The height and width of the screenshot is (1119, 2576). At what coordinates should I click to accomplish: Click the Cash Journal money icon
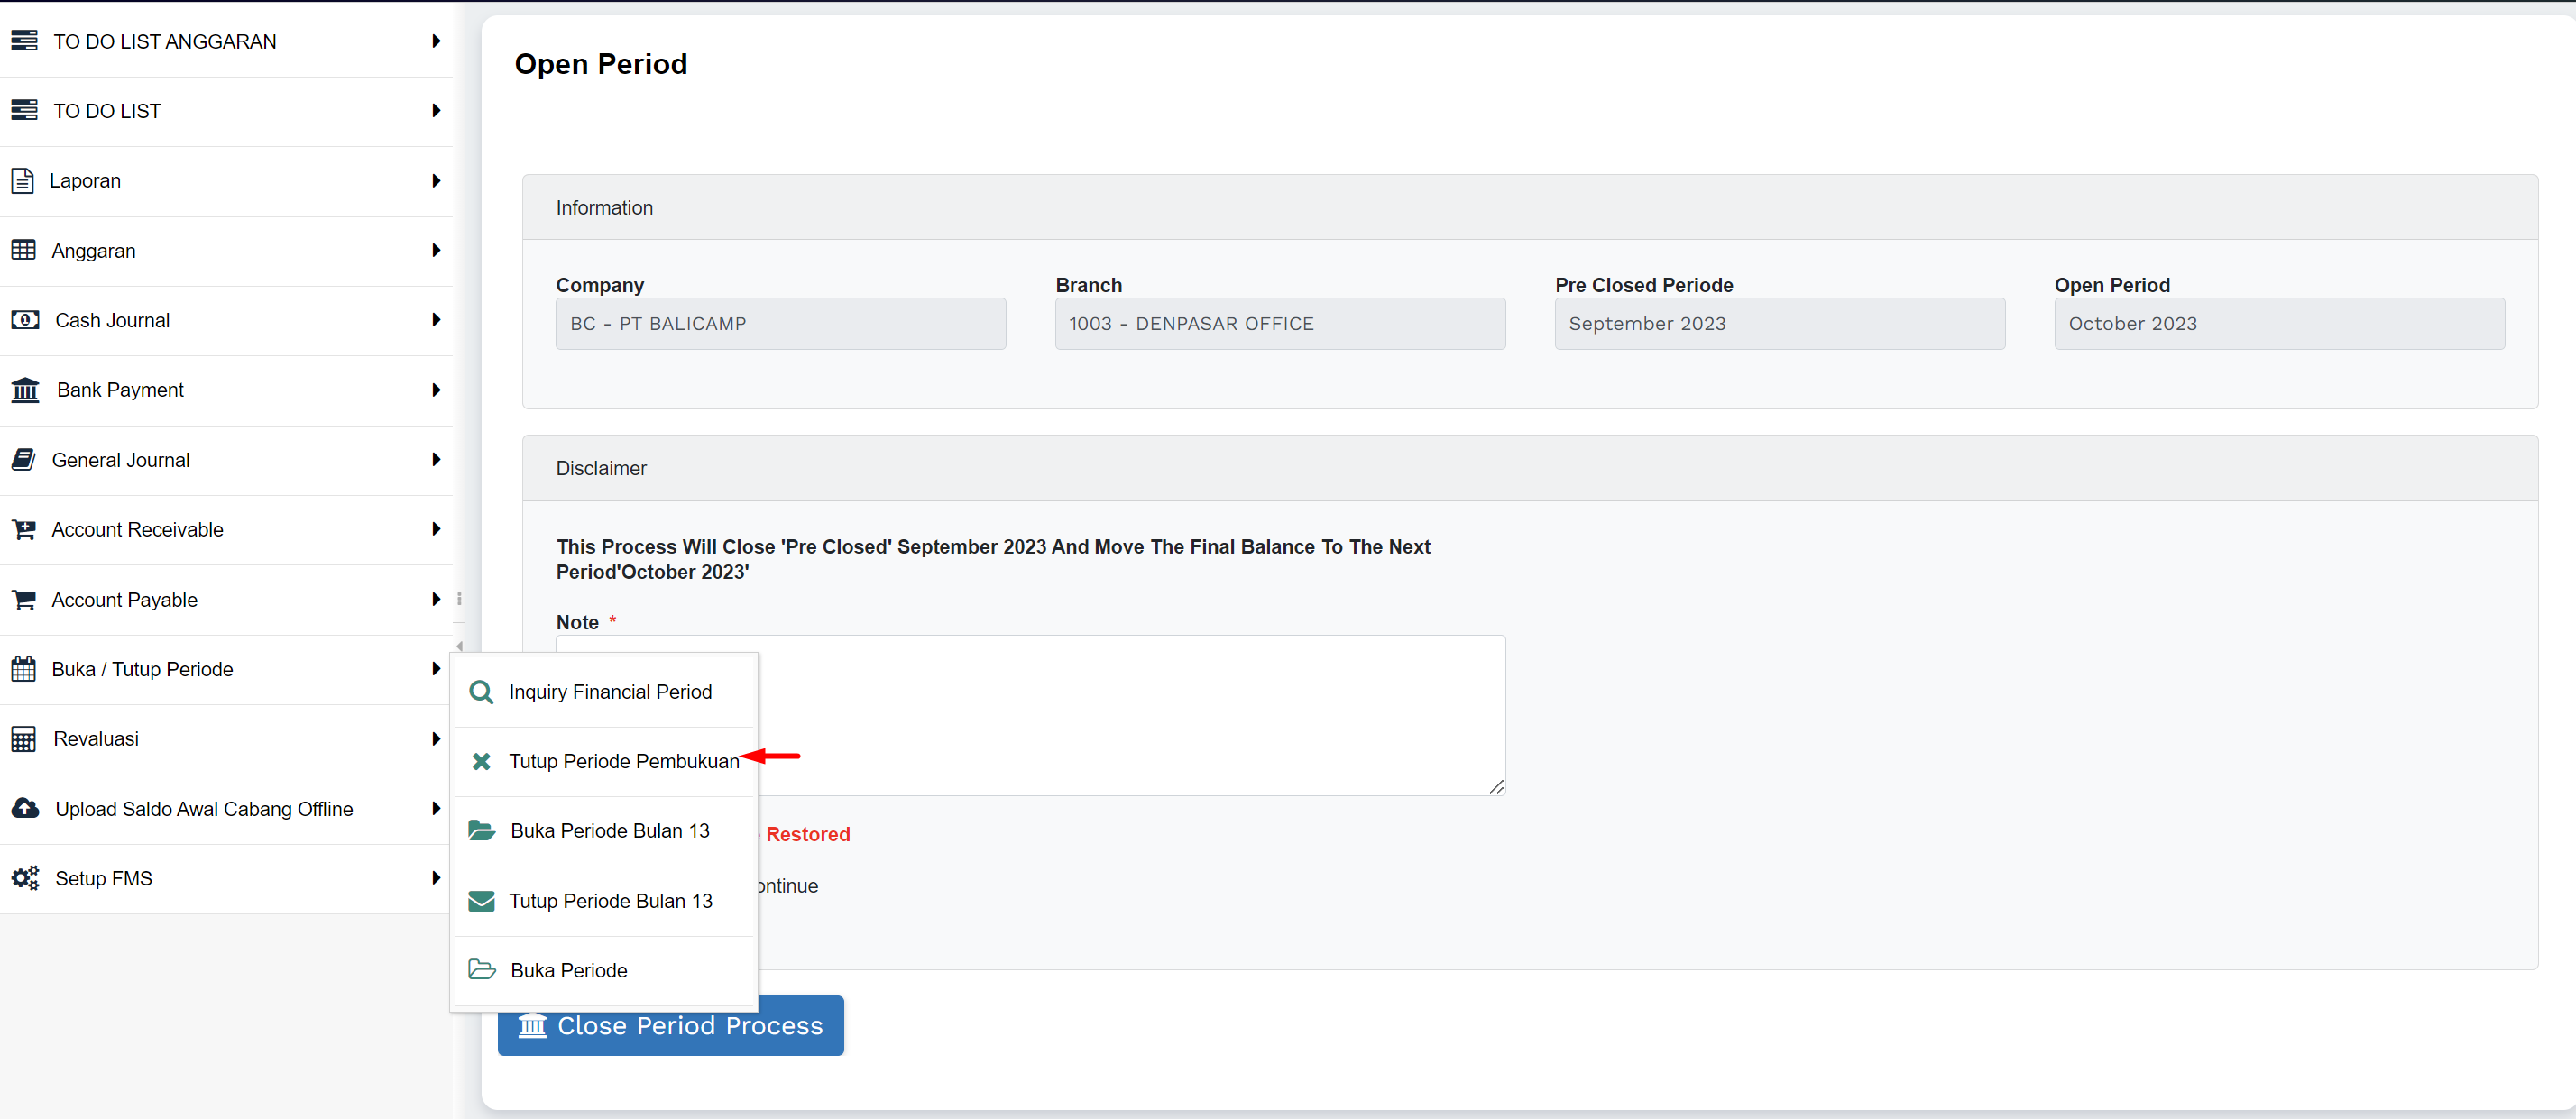pyautogui.click(x=25, y=320)
